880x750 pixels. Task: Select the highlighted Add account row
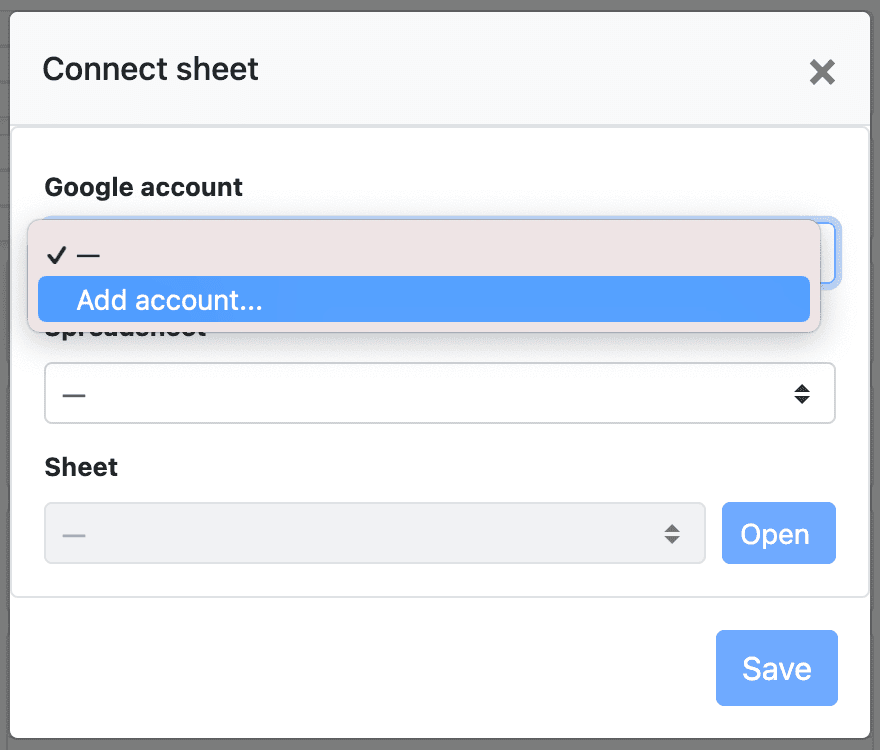click(x=423, y=299)
